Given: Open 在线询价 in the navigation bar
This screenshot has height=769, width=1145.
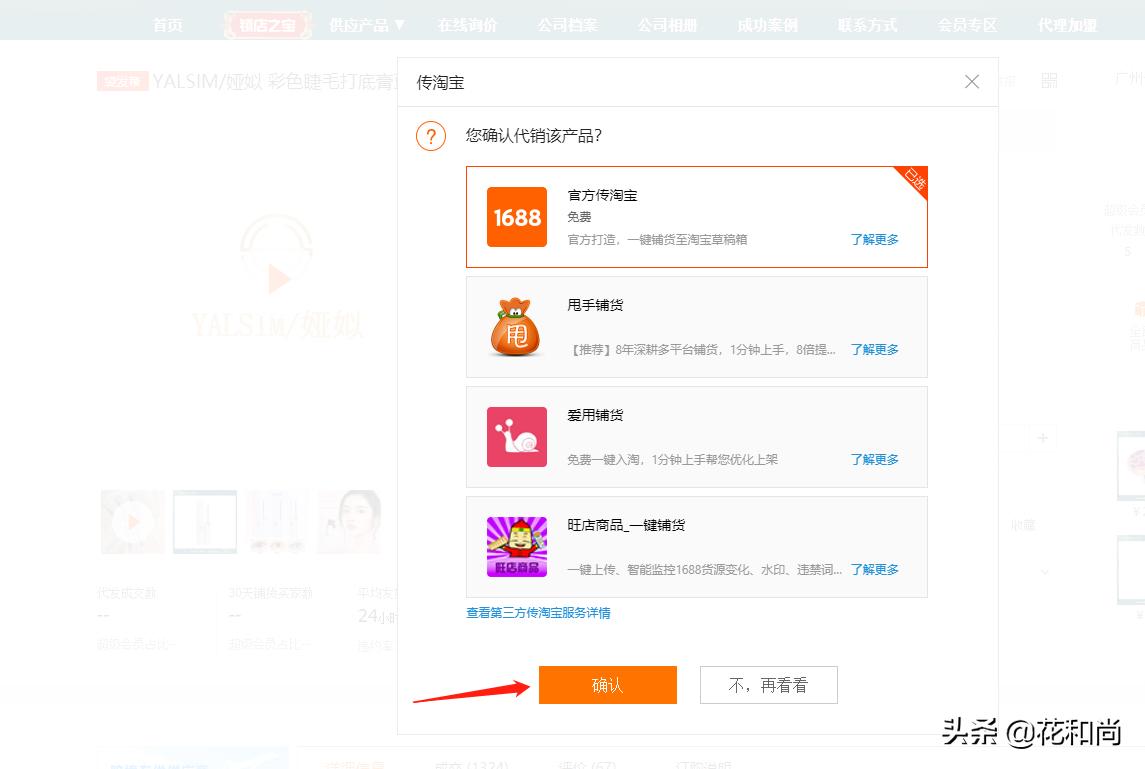Looking at the screenshot, I should pos(467,25).
